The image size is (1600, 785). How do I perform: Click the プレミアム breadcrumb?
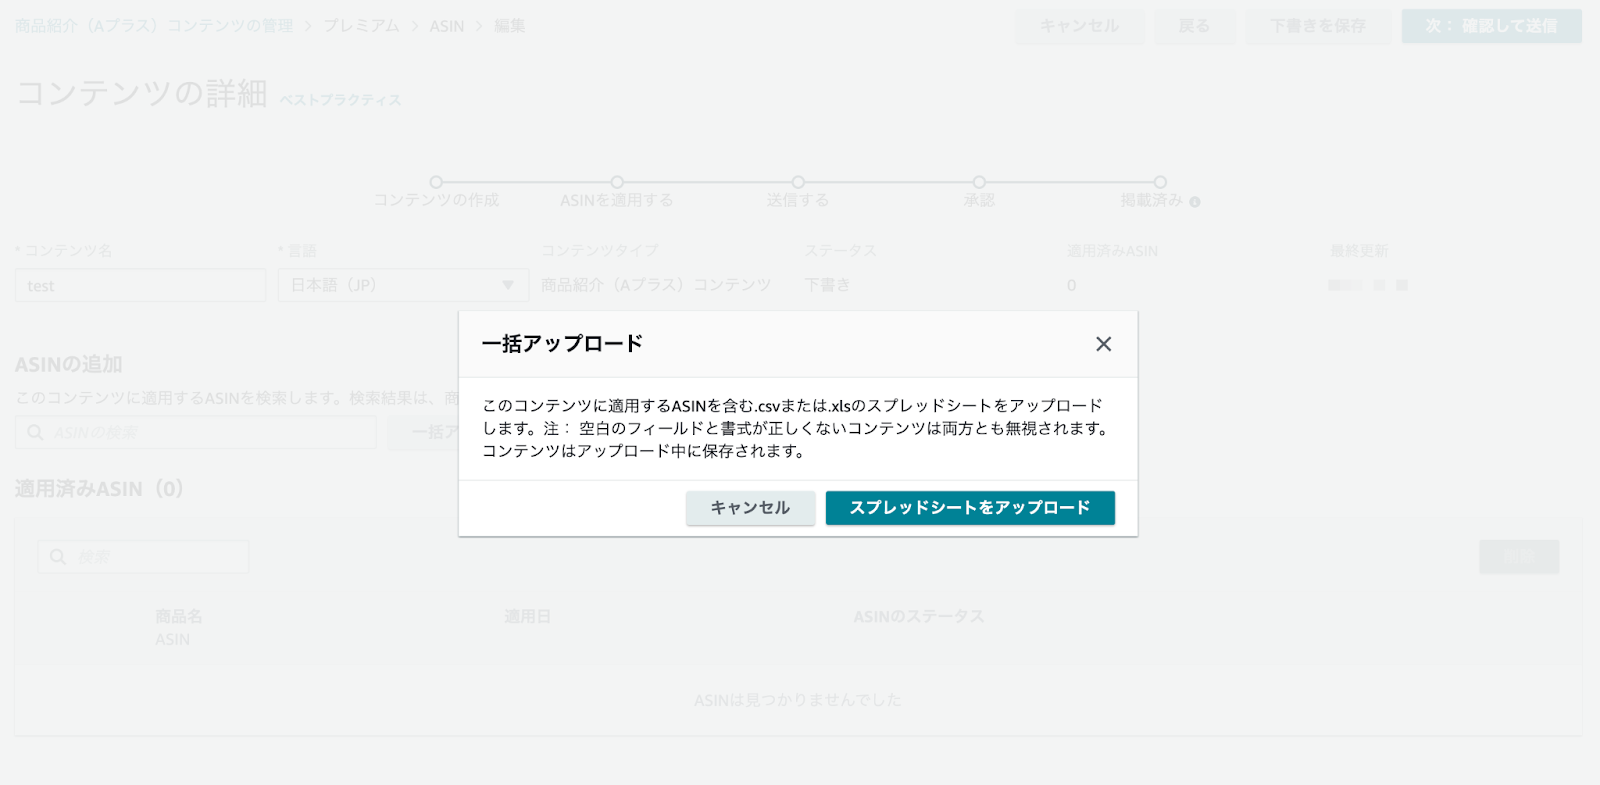[361, 26]
